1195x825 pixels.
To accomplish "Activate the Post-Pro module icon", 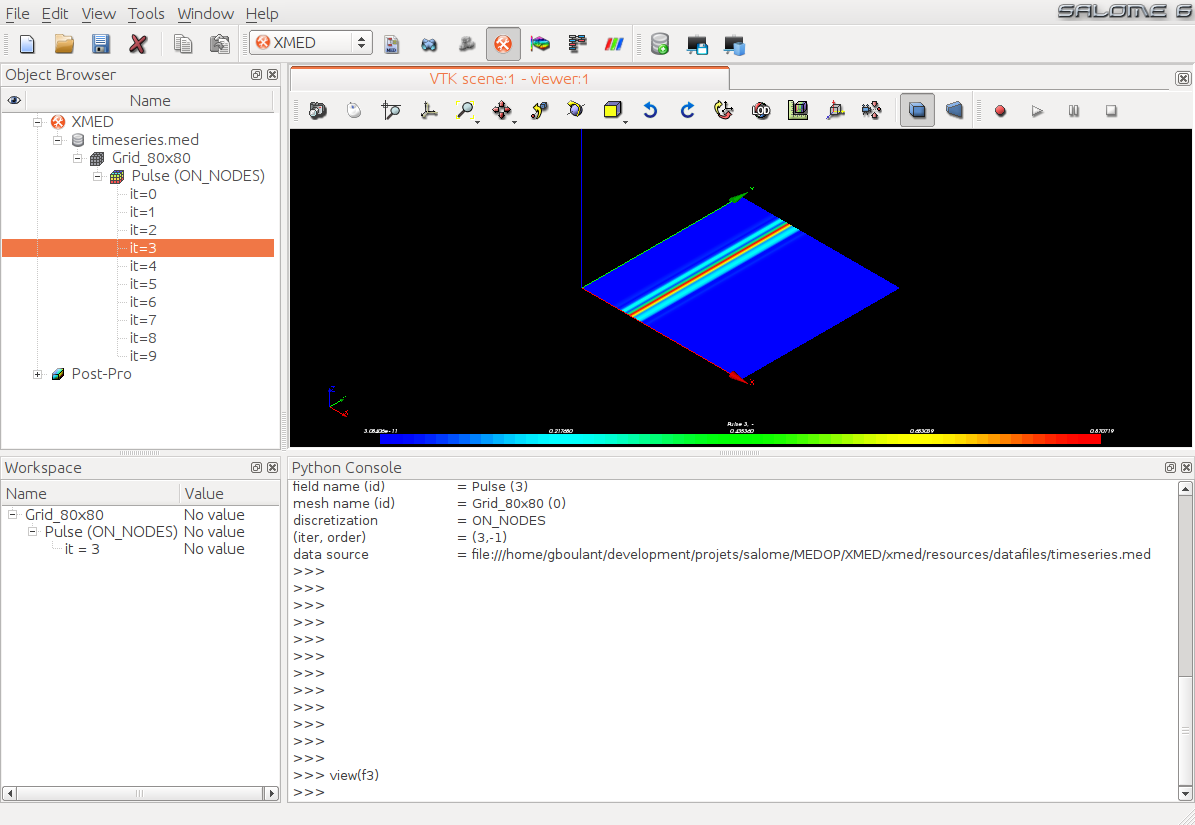I will 540,44.
